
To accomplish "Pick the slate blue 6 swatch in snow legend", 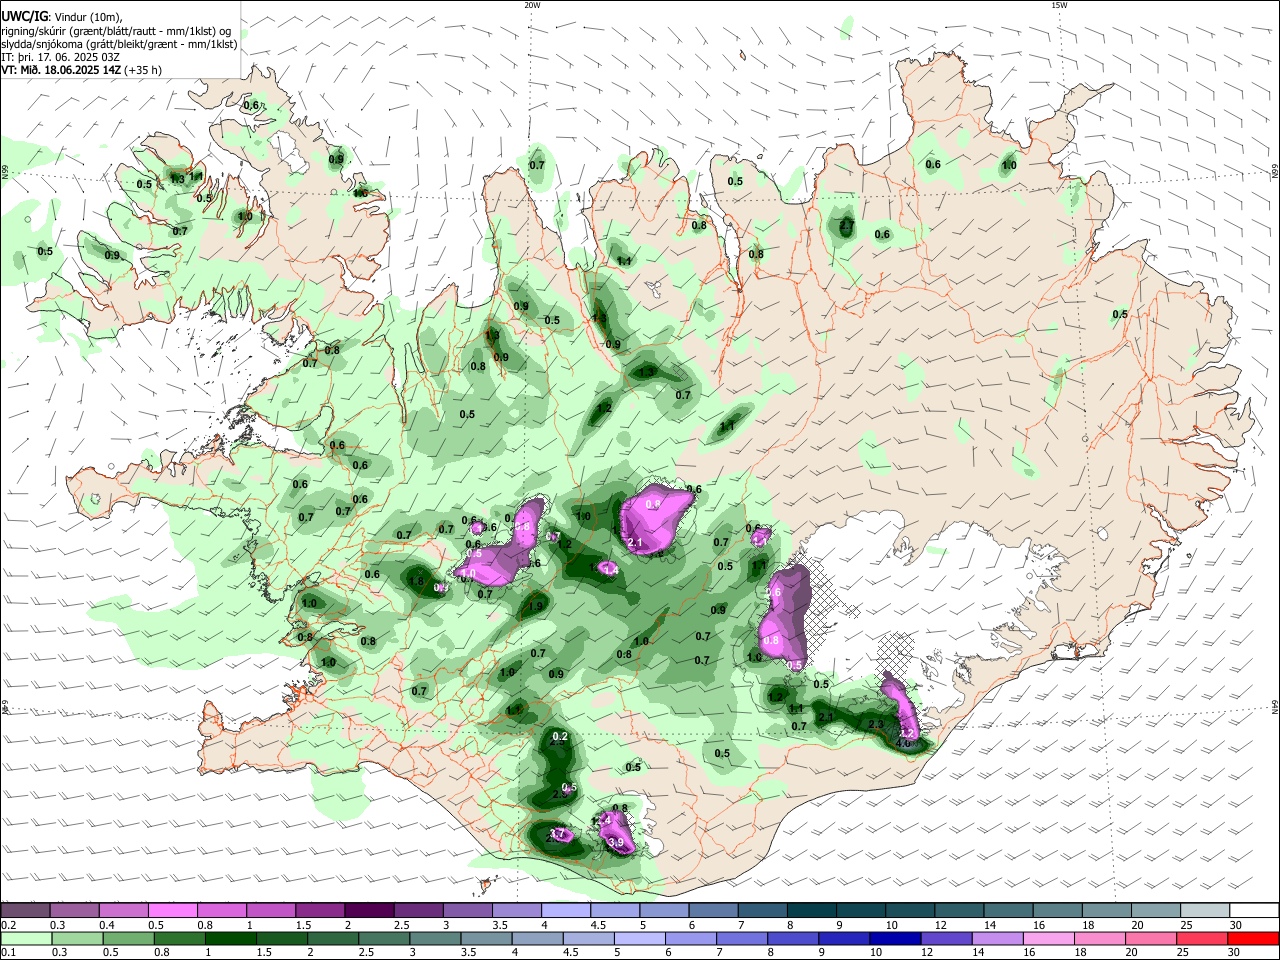I will (x=714, y=911).
